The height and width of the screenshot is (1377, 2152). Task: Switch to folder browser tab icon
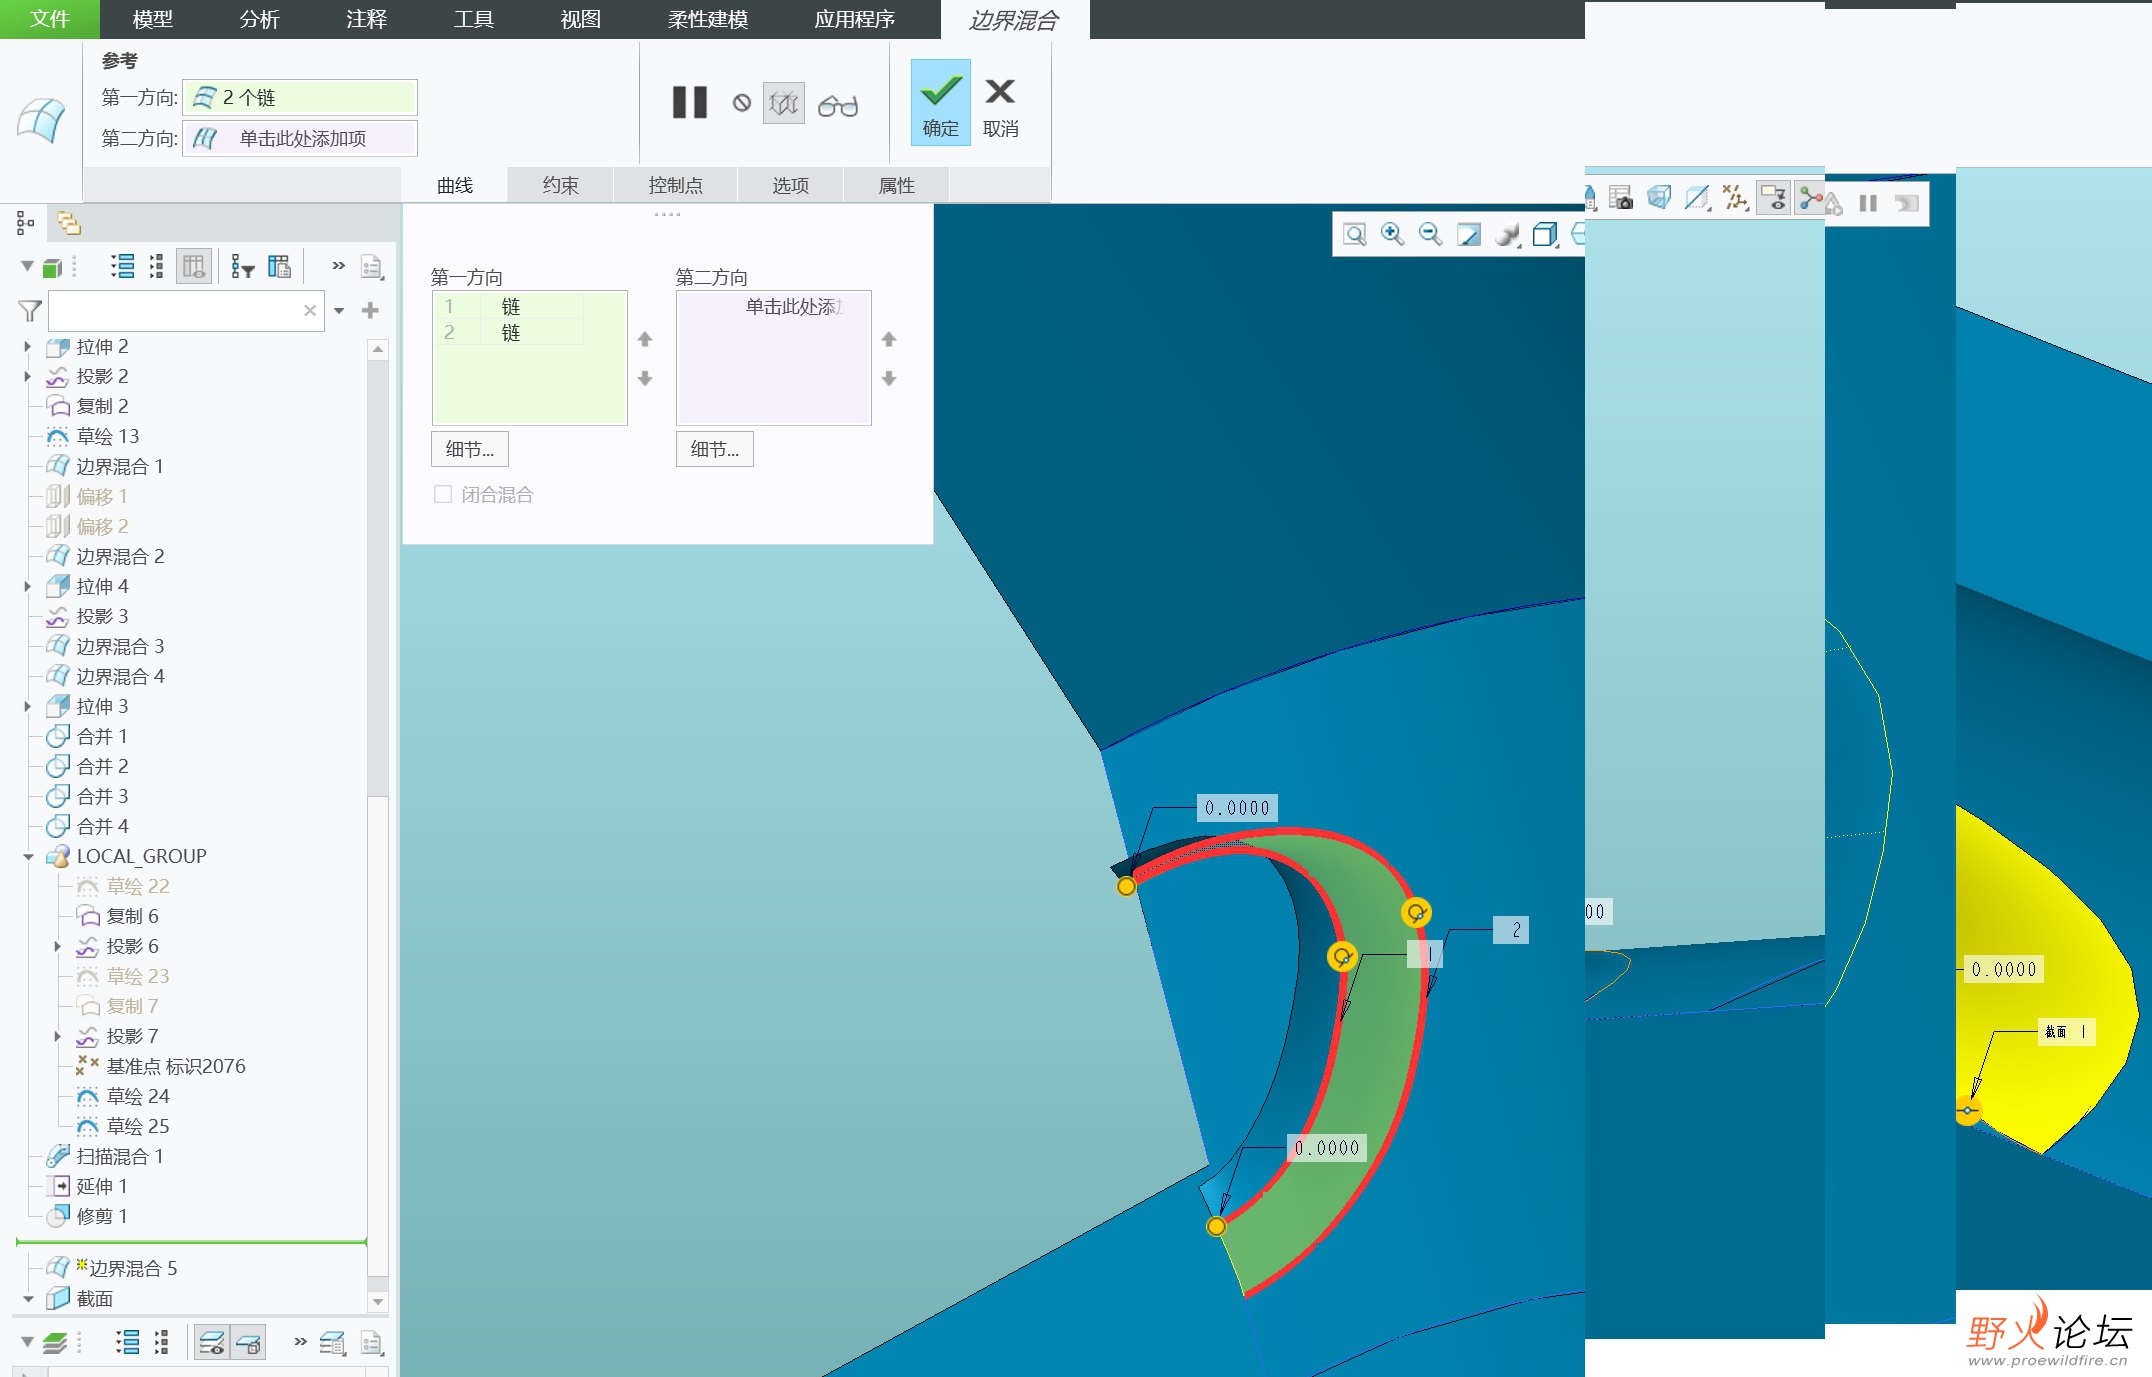click(x=69, y=223)
